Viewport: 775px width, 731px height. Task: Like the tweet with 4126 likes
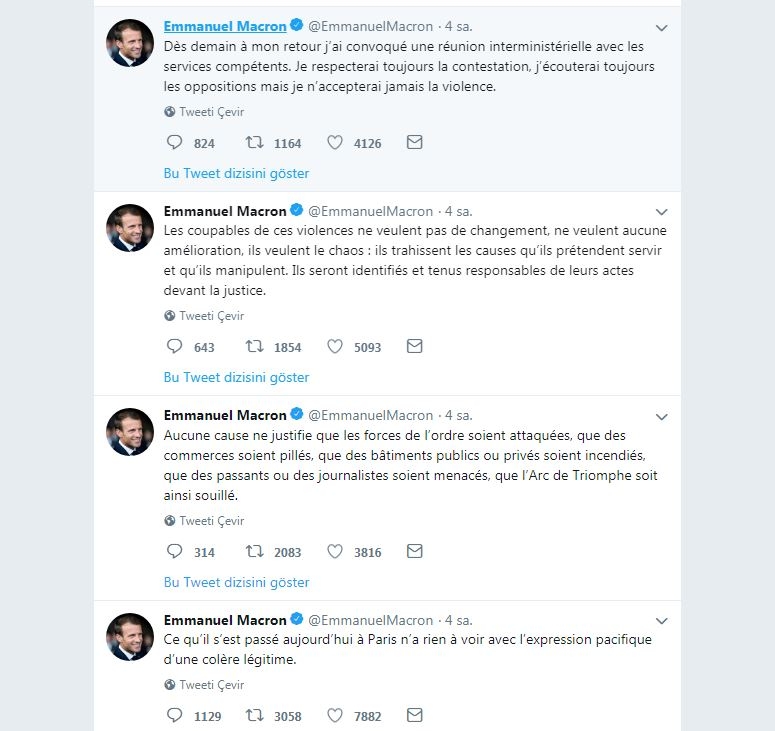pyautogui.click(x=336, y=143)
